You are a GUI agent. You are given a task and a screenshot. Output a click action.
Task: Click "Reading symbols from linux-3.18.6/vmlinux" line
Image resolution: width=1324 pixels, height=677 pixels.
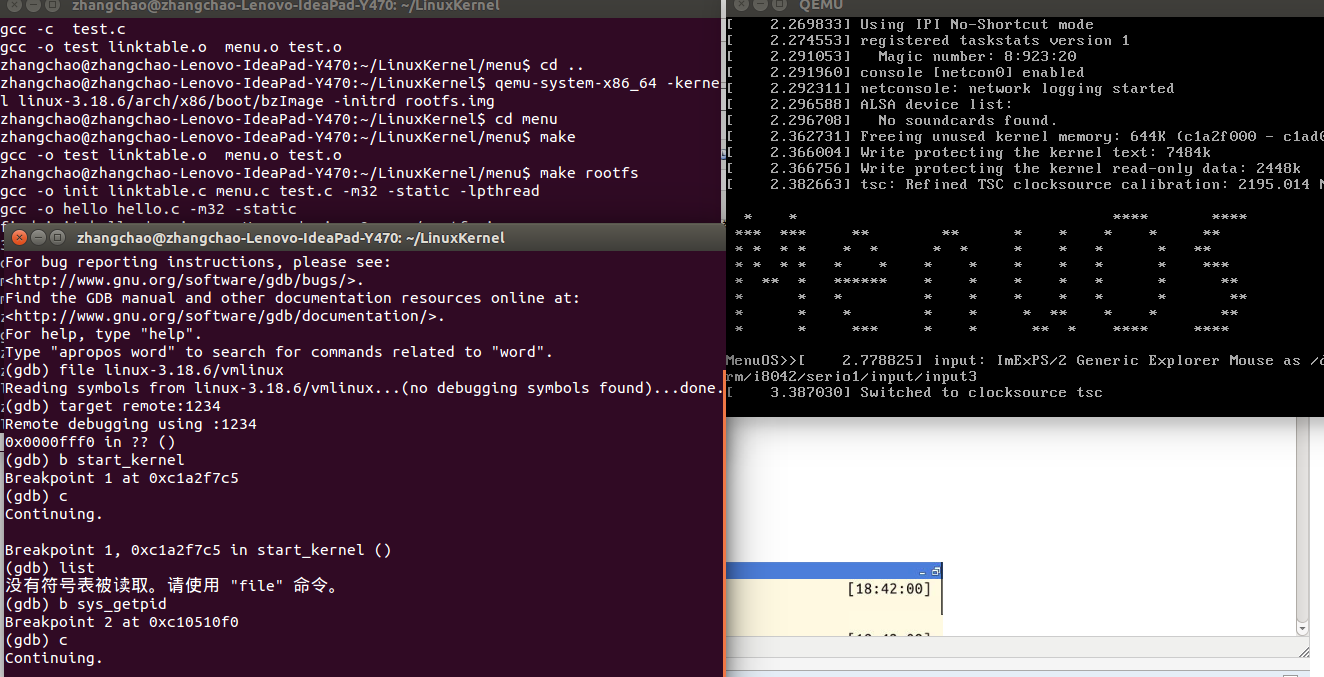click(364, 388)
